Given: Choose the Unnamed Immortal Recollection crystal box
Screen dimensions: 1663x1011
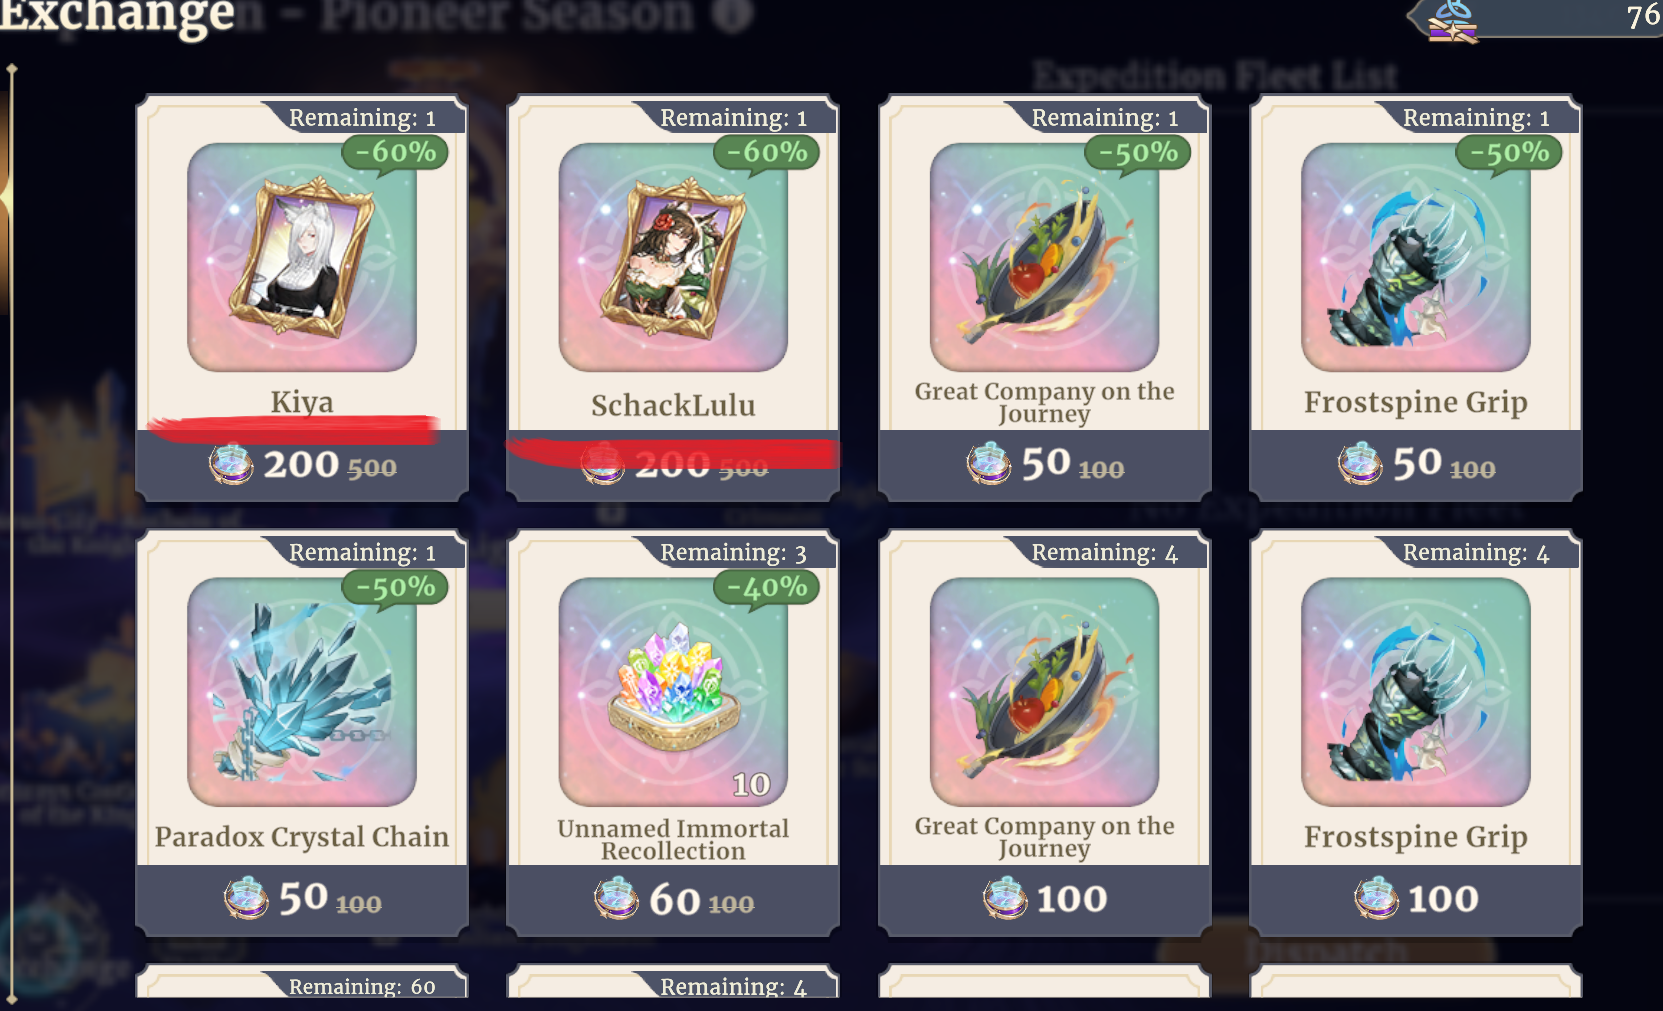Looking at the screenshot, I should pos(673,692).
